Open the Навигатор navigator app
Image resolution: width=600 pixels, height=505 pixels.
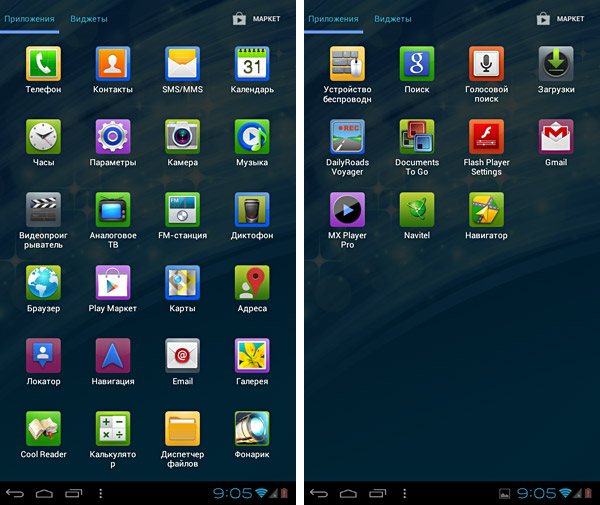click(x=486, y=210)
